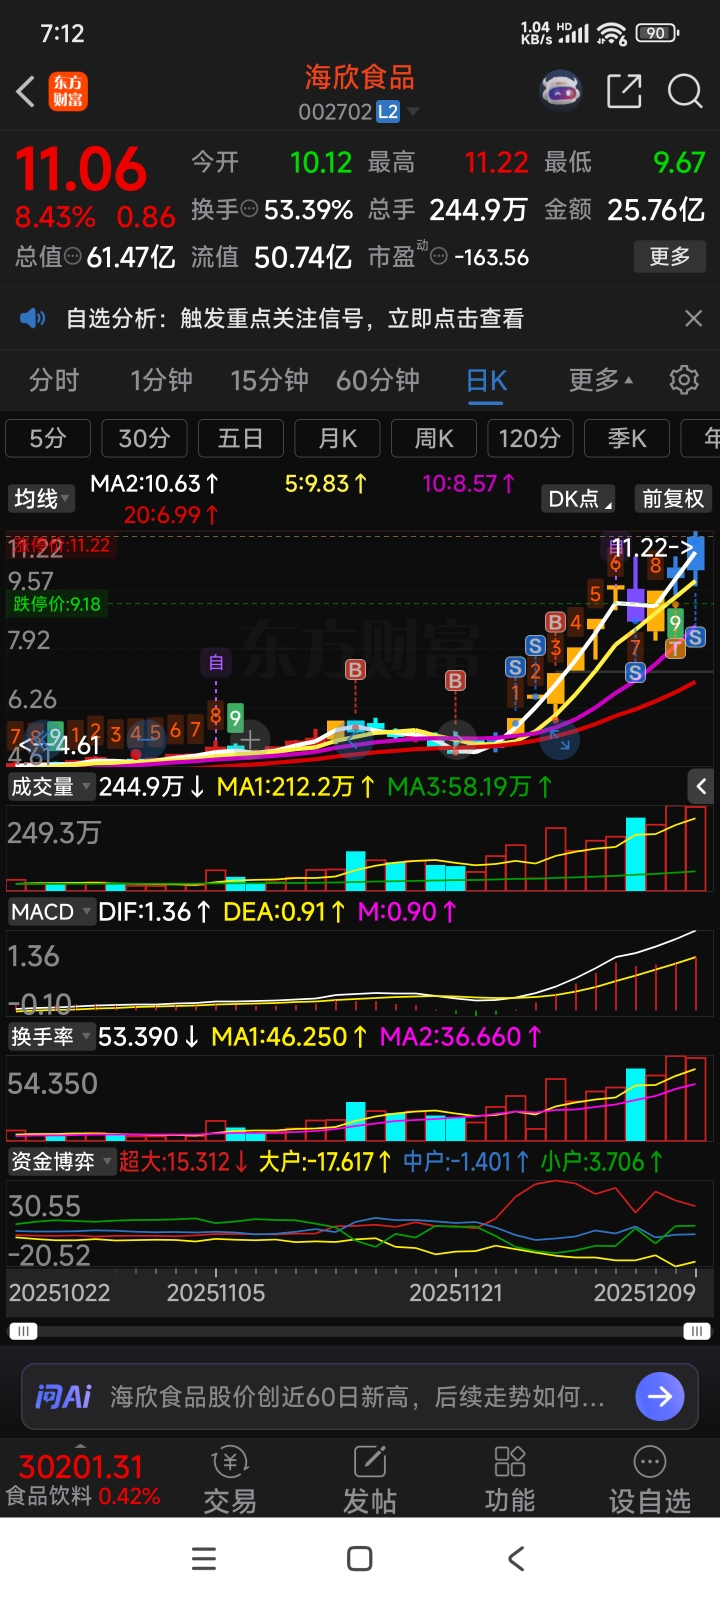Switch to 1分钟 tab

[161, 380]
